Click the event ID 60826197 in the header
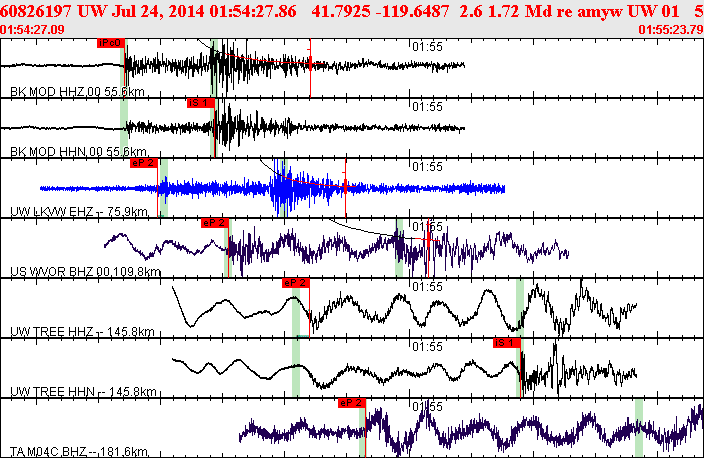 (35, 11)
